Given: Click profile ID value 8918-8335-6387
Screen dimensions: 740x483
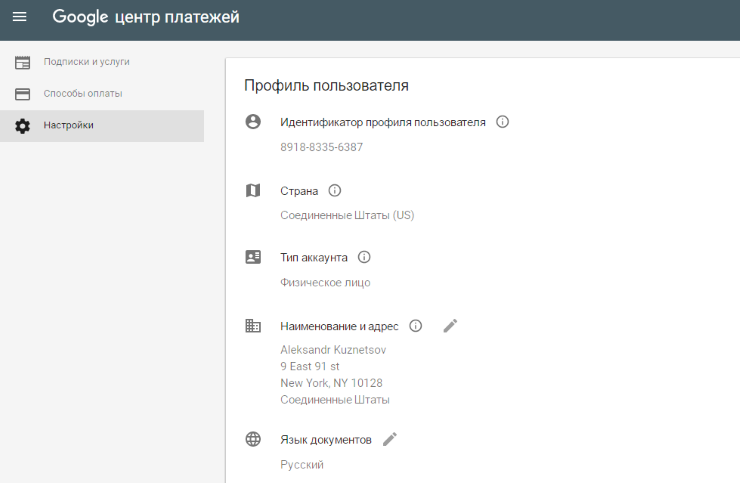Looking at the screenshot, I should [x=321, y=147].
